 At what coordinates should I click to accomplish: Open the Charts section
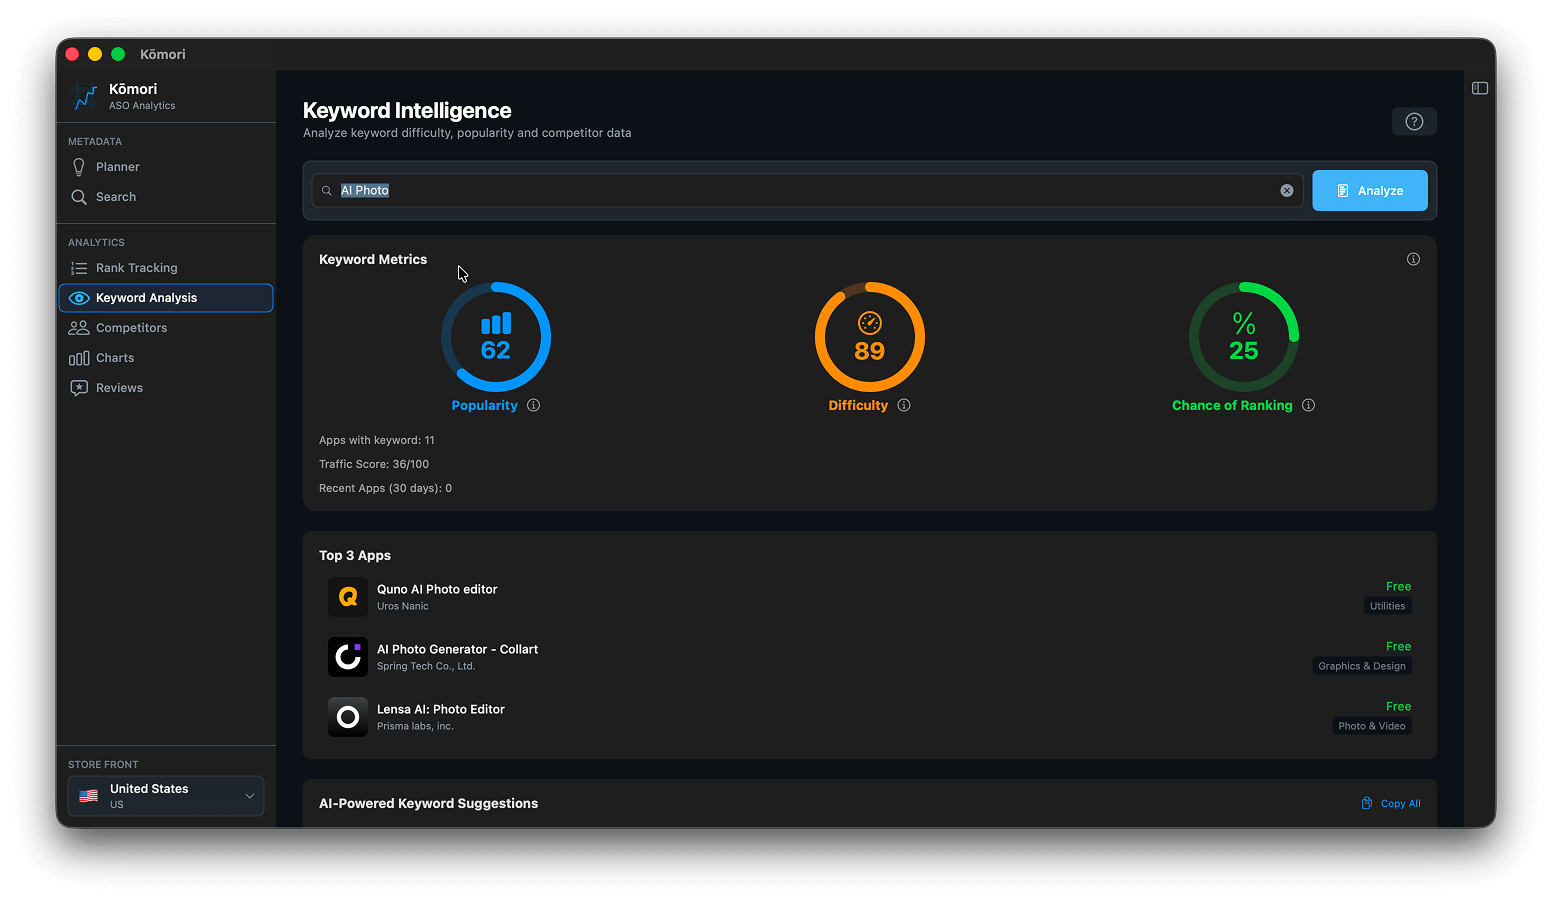click(115, 358)
